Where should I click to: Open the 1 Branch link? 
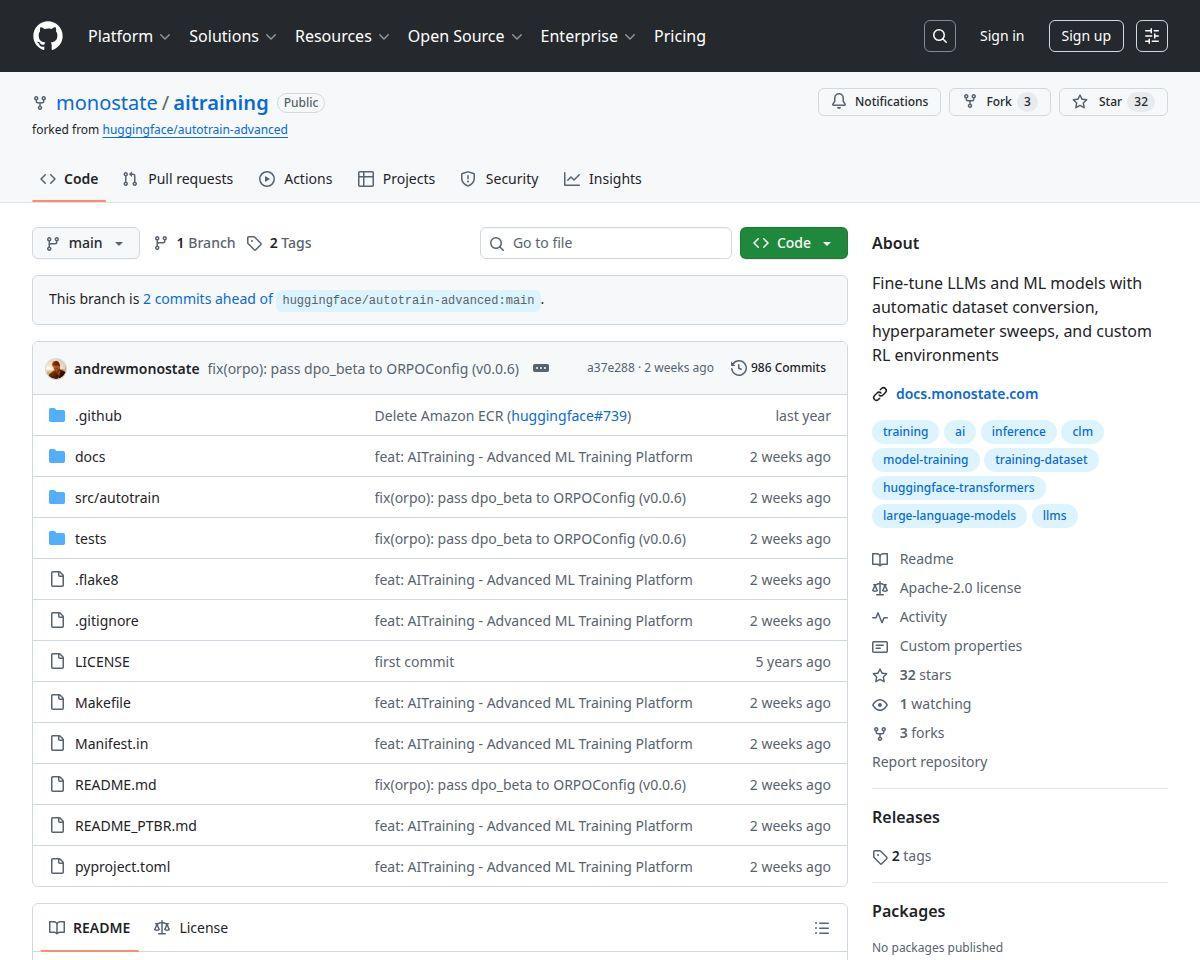[x=194, y=243]
